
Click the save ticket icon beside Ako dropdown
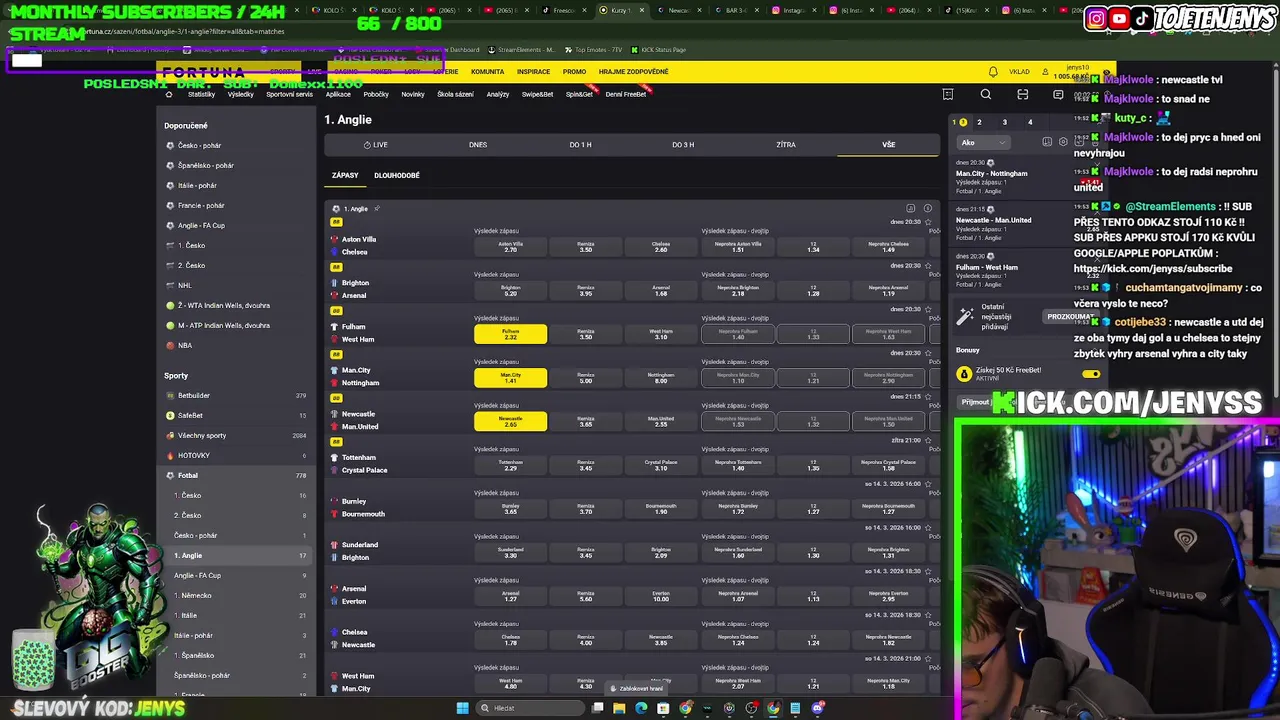click(x=1047, y=142)
